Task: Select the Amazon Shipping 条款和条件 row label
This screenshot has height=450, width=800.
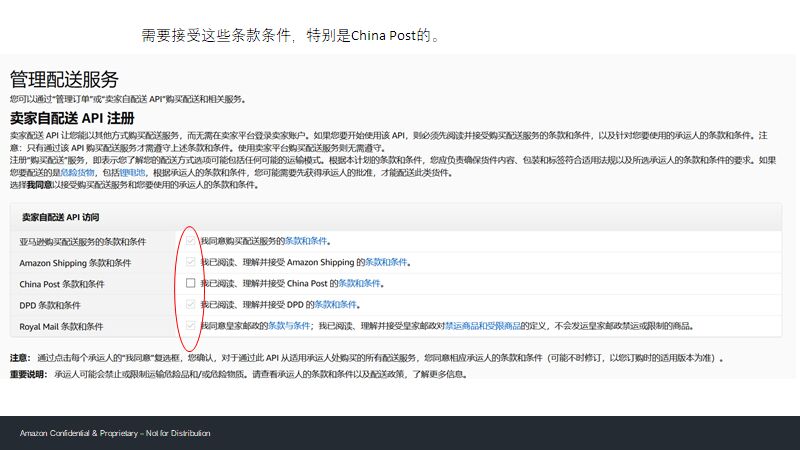Action: pyautogui.click(x=75, y=263)
